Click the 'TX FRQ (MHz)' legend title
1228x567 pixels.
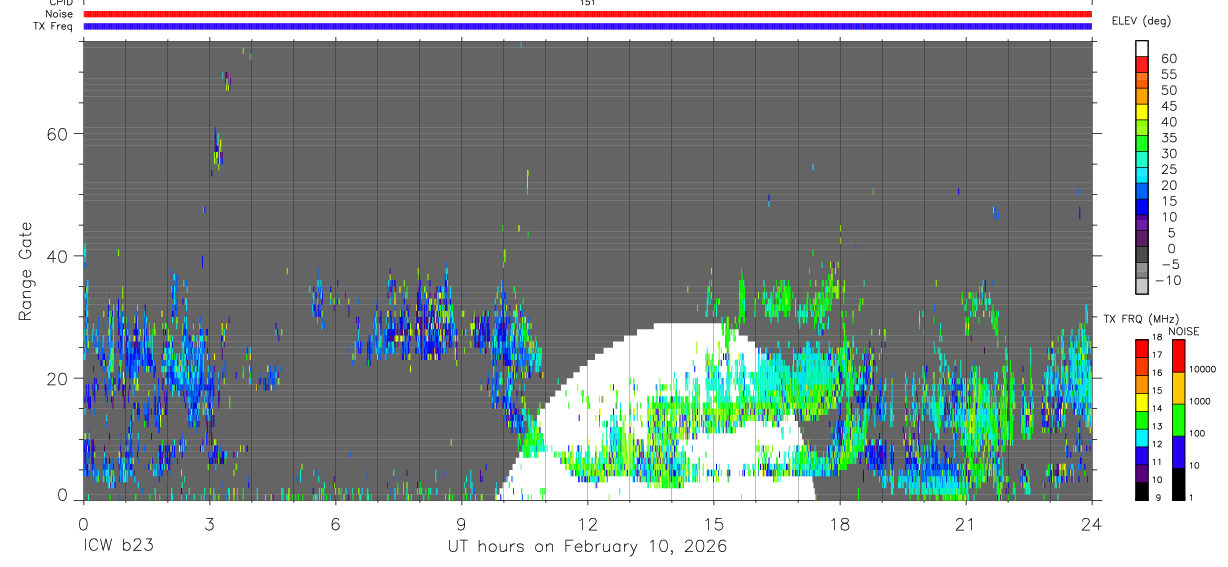click(1139, 319)
